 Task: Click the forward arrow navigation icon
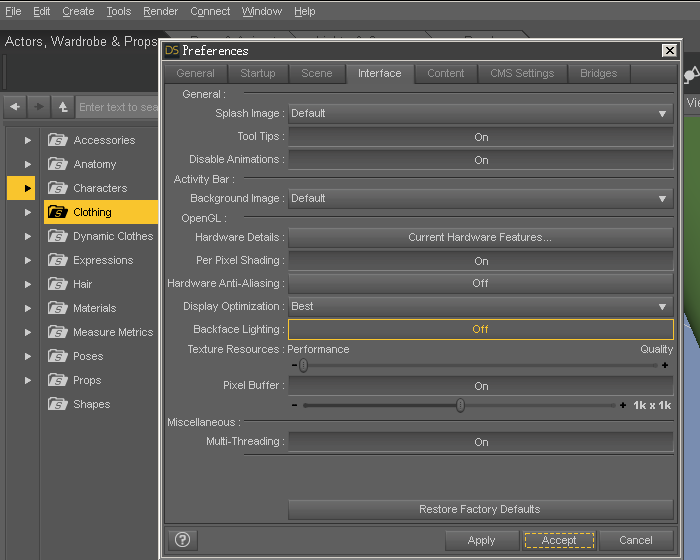39,107
